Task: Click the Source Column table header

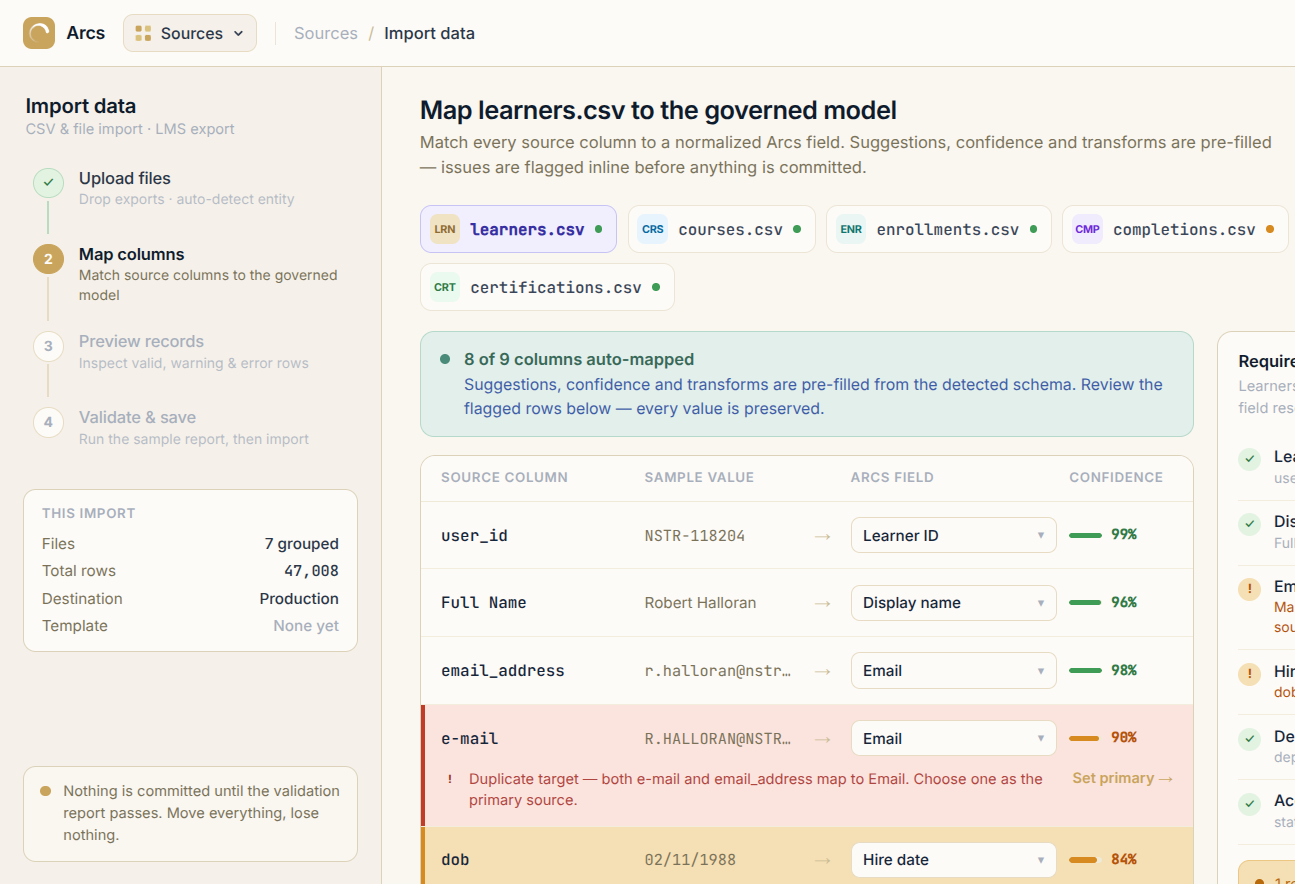Action: pos(504,478)
